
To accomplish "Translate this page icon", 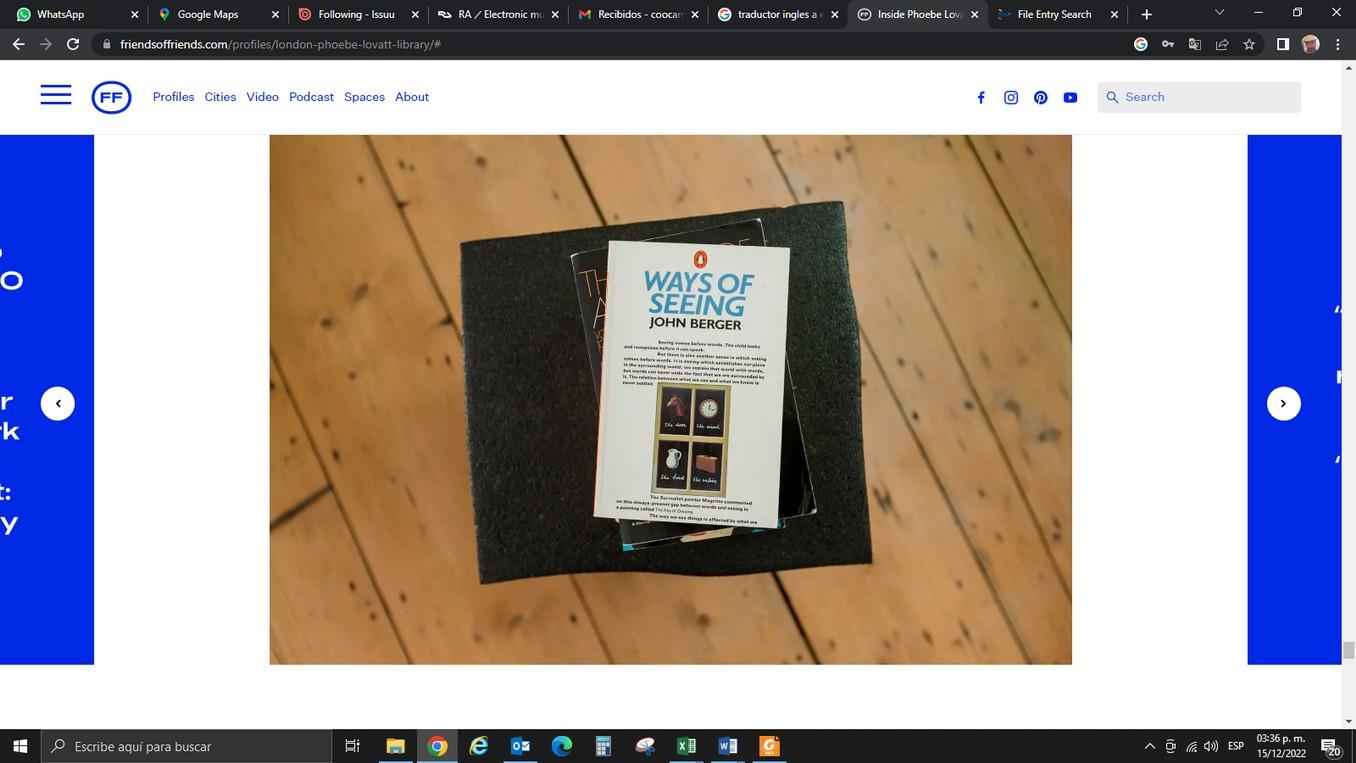I will [x=1195, y=44].
